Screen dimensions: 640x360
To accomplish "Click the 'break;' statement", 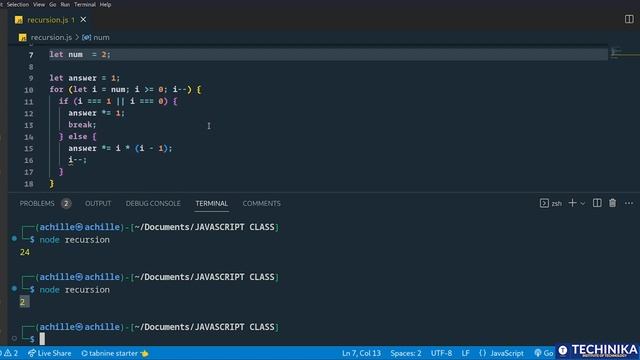I will (82, 125).
